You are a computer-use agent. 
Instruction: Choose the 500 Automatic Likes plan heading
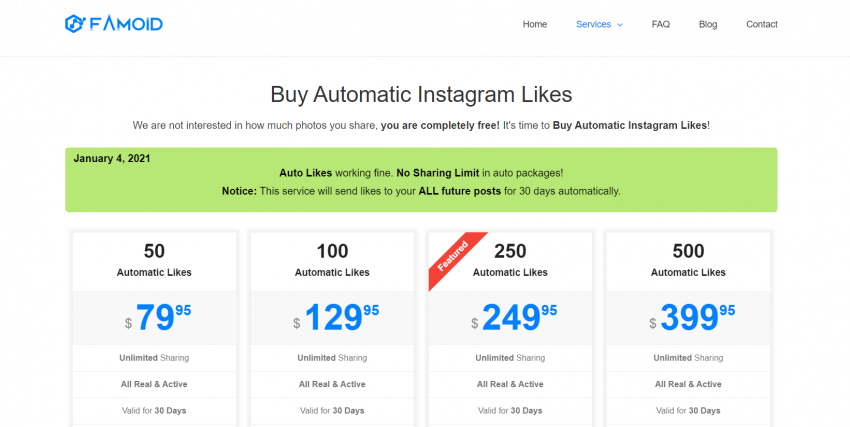coord(688,261)
